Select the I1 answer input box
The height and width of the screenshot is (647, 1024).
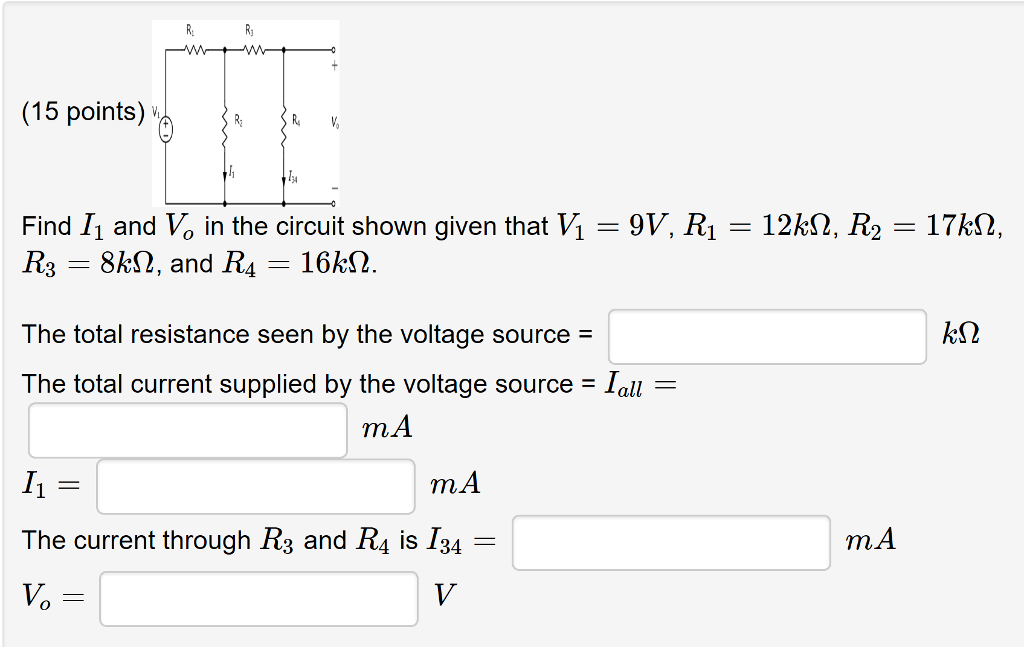tap(255, 485)
